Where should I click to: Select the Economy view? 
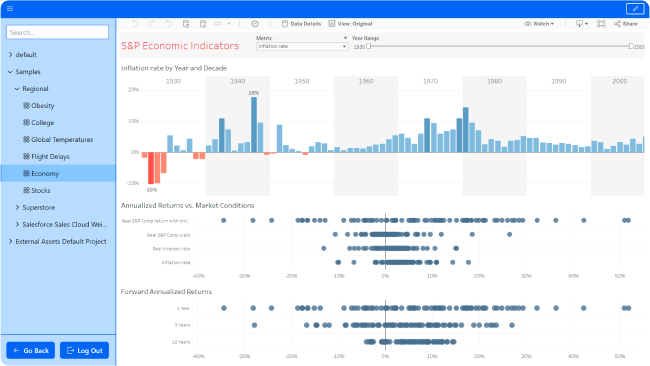click(58, 173)
